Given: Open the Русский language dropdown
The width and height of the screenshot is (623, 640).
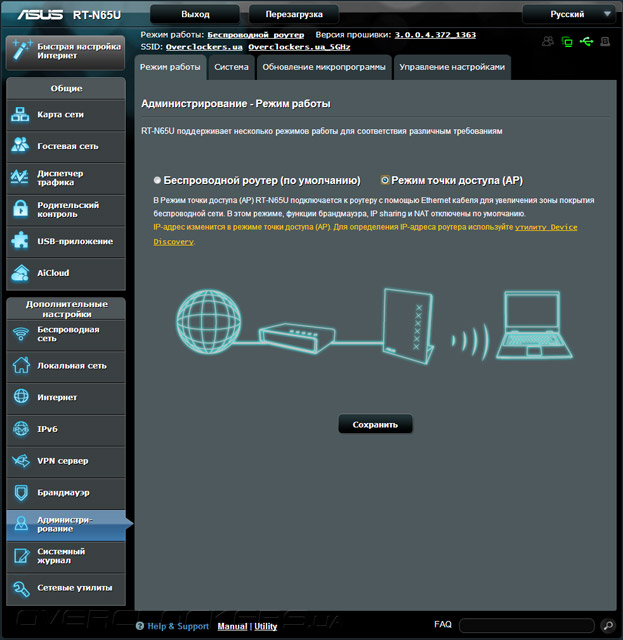Looking at the screenshot, I should tap(569, 14).
